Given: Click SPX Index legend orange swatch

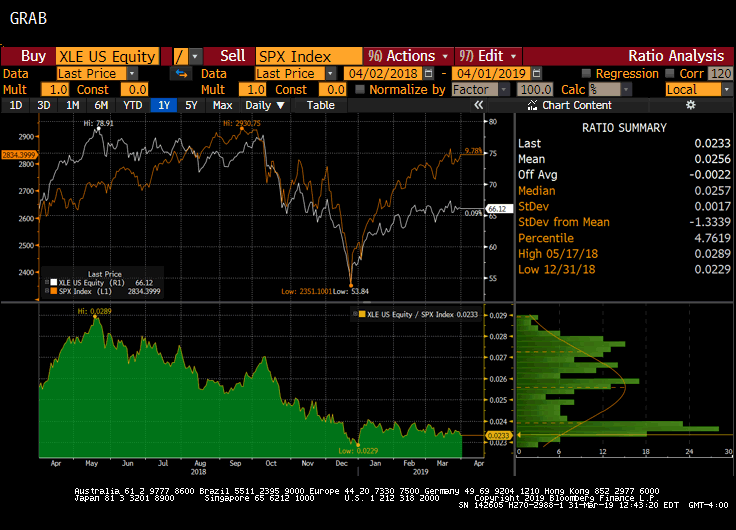Looking at the screenshot, I should (54, 291).
